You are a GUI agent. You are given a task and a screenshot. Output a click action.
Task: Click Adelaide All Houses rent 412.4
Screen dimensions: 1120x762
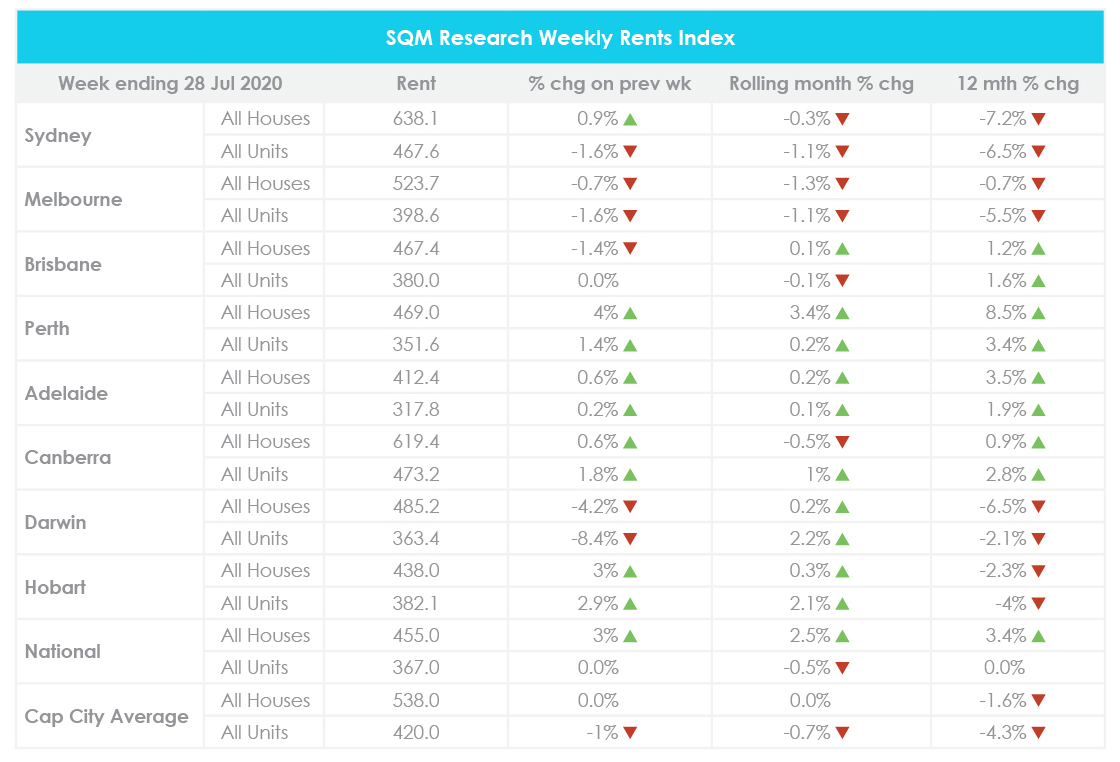coord(416,377)
